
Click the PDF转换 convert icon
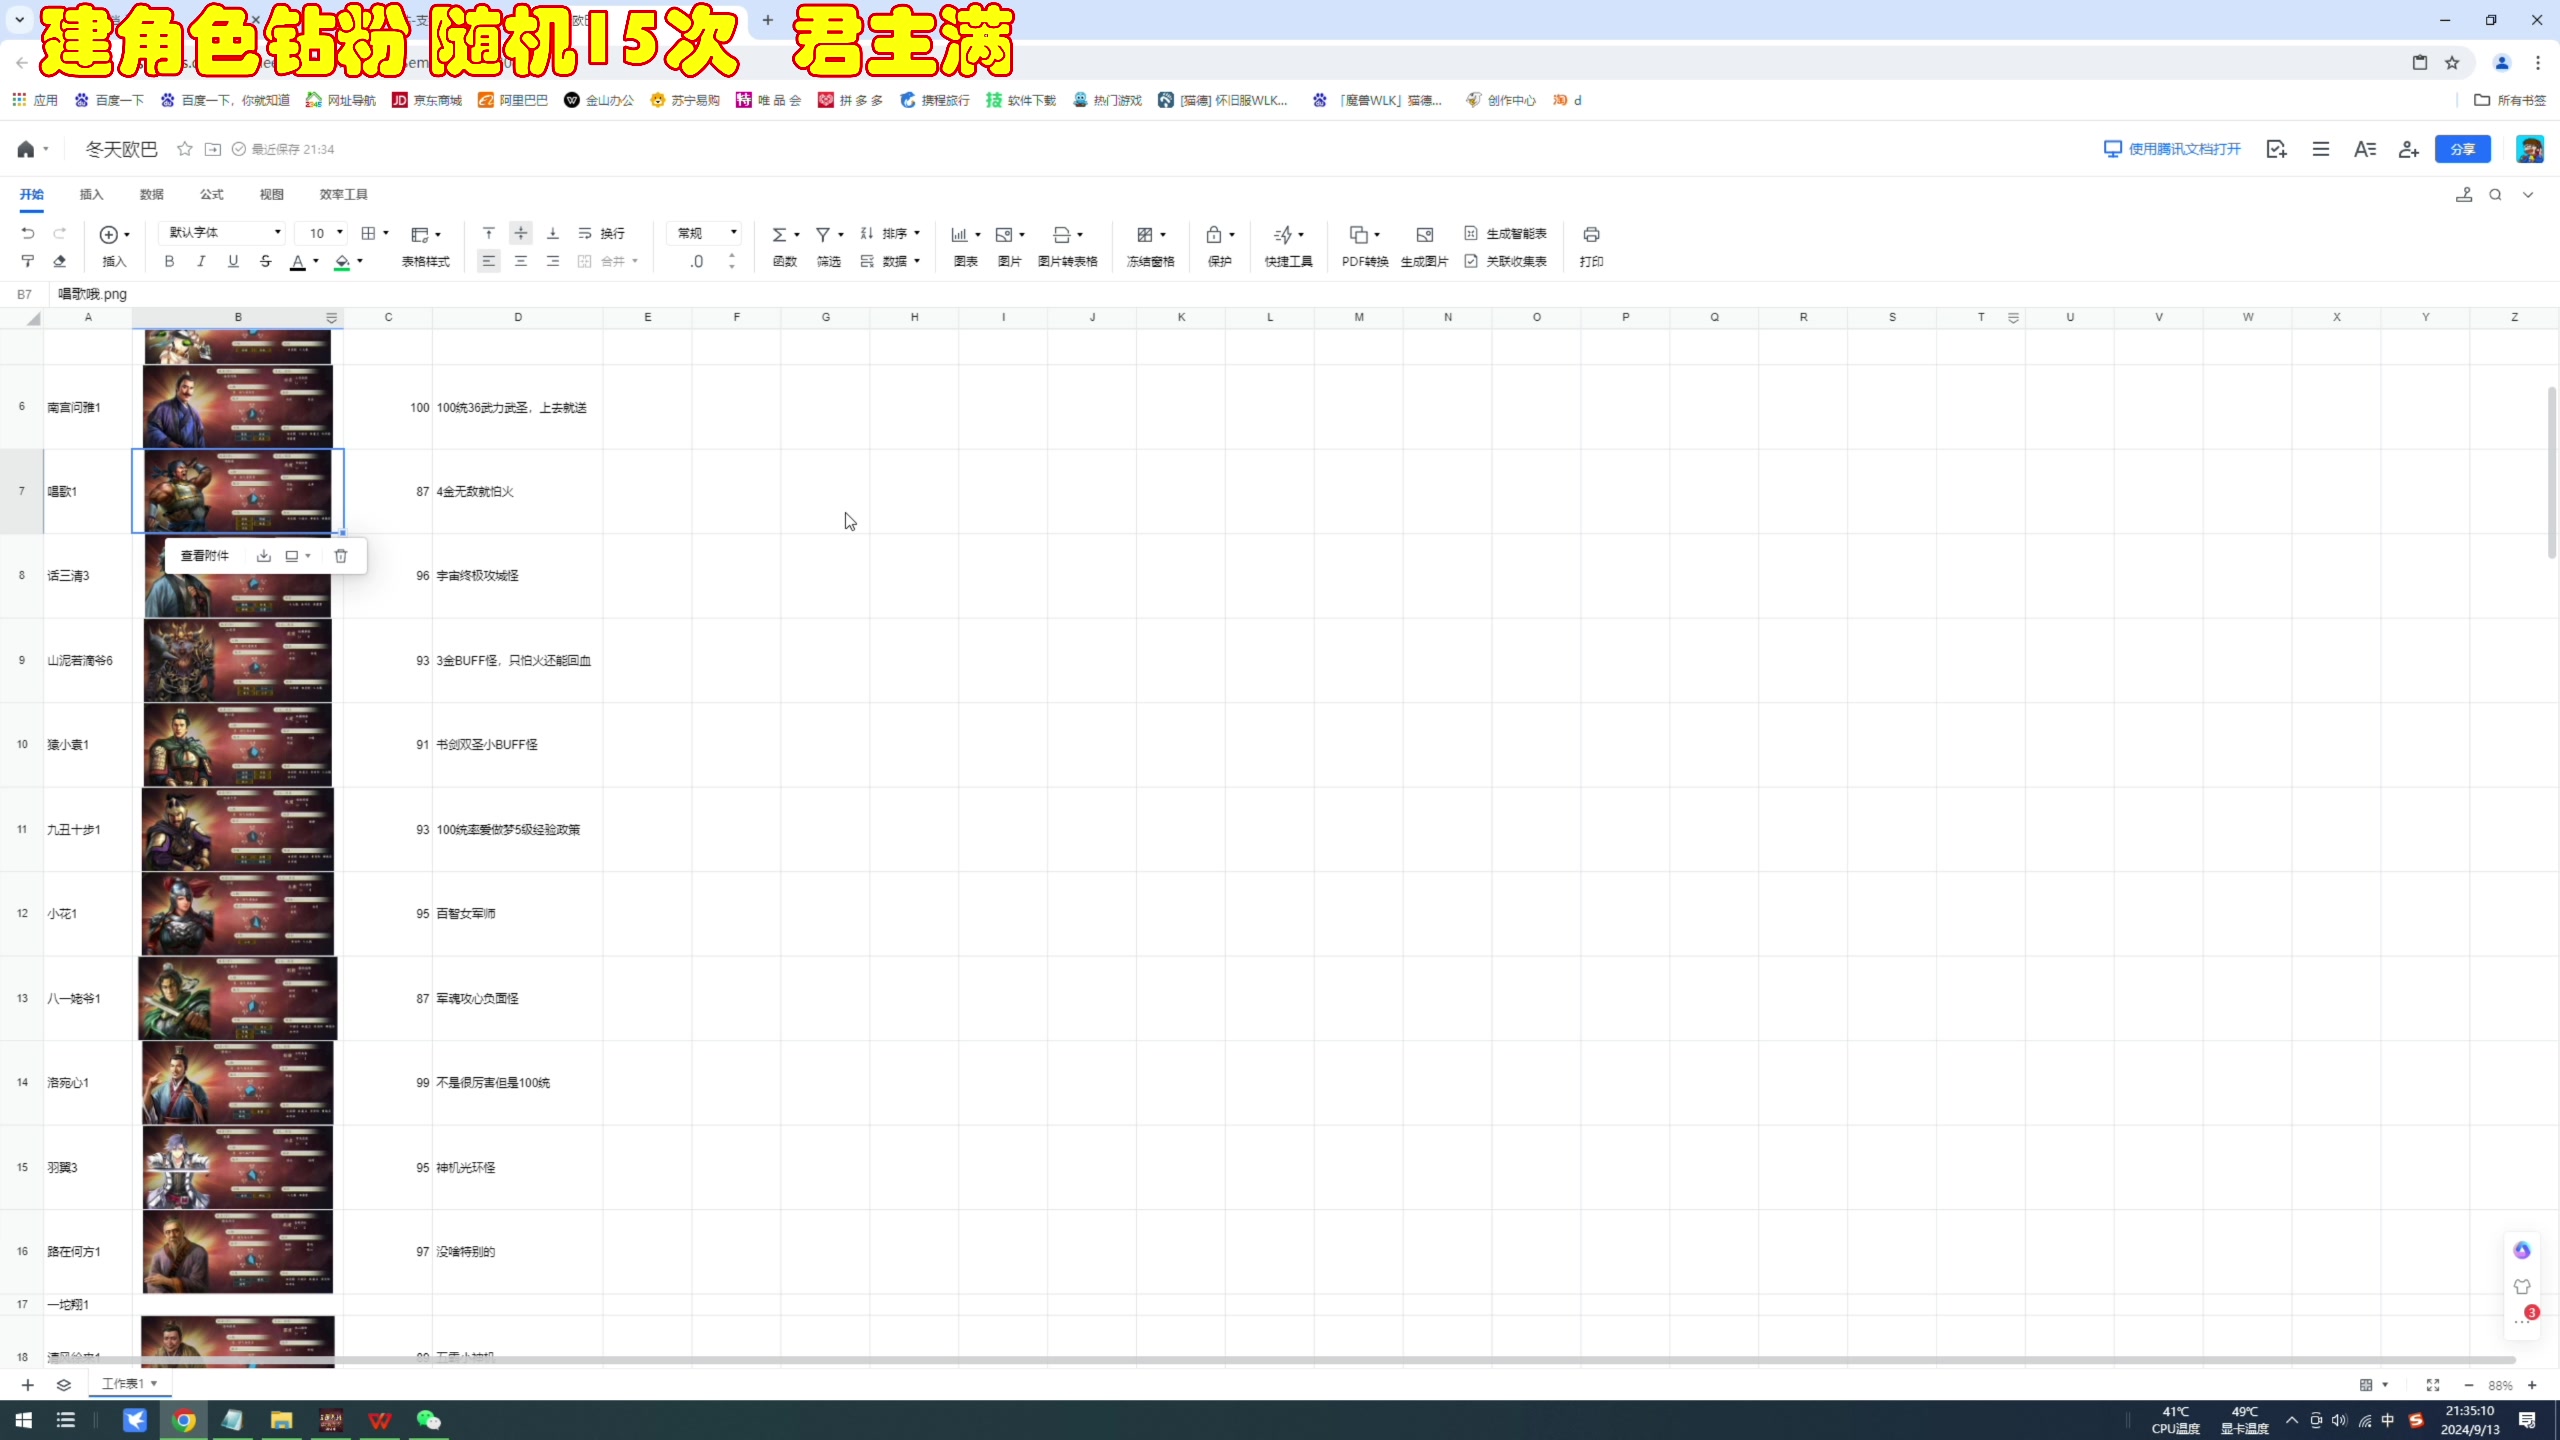pos(1358,234)
